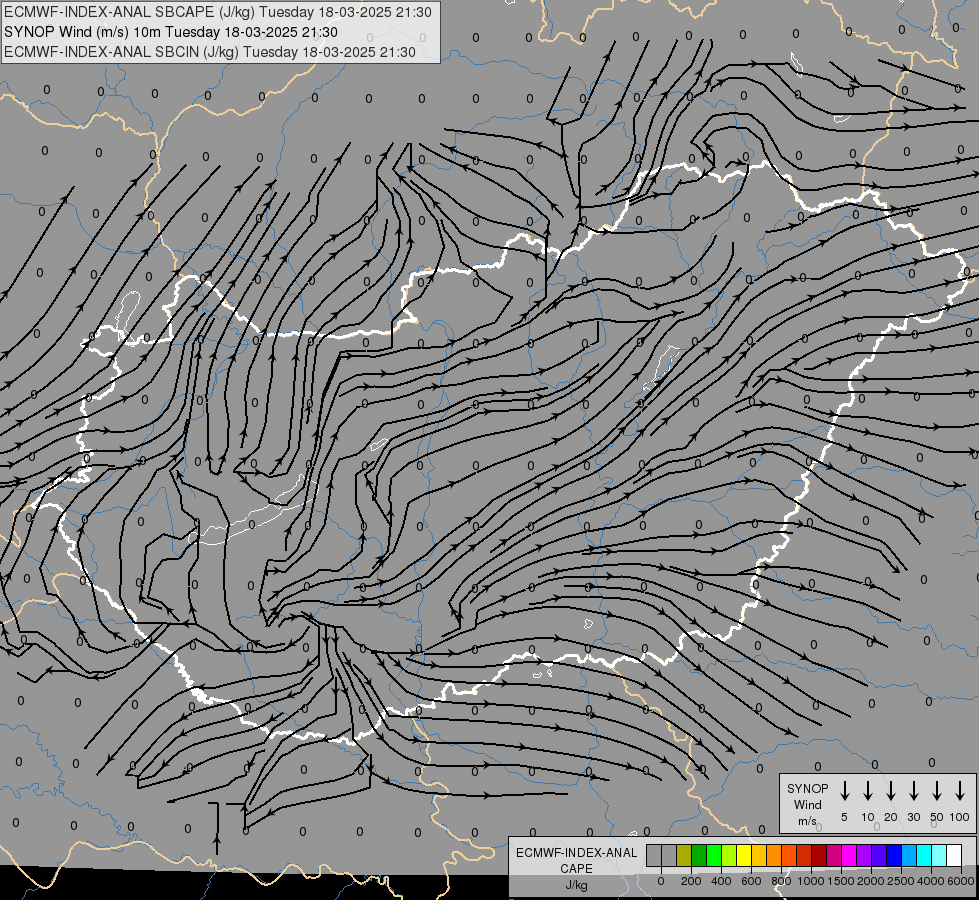Click the '1500' tick label on color scale
Screen dimensions: 979x900
(841, 881)
